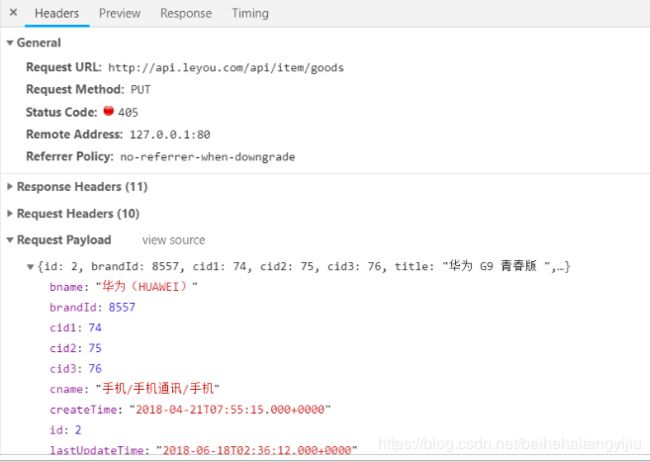Click the Status Code label
650x462 pixels.
pos(61,112)
